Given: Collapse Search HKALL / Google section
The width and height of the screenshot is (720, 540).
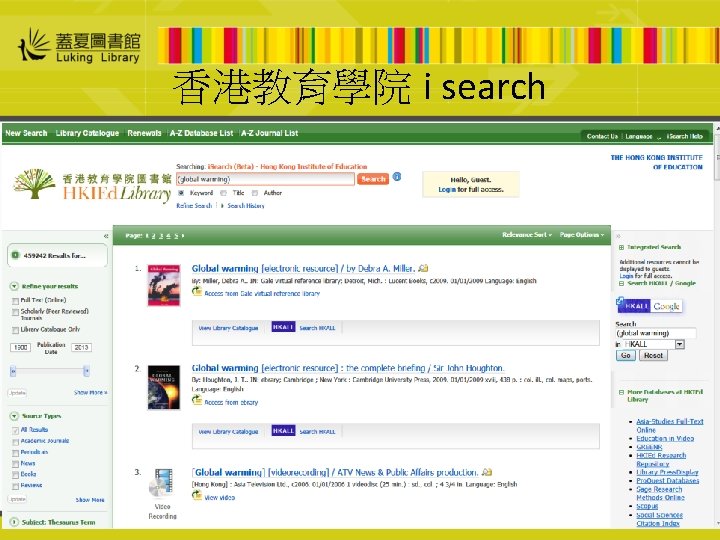Looking at the screenshot, I should click(x=621, y=283).
